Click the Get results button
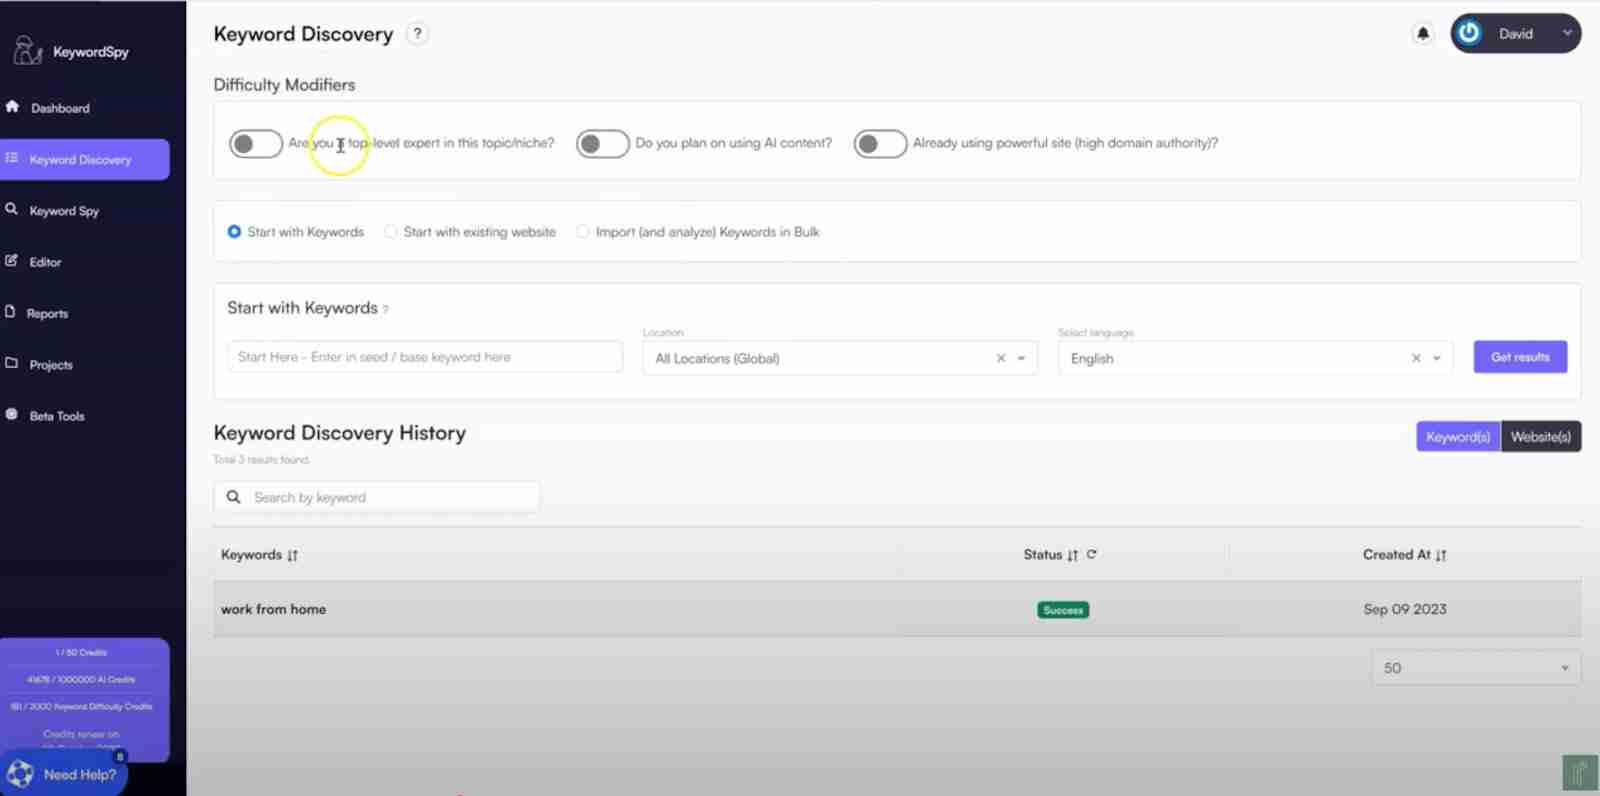 (x=1519, y=357)
